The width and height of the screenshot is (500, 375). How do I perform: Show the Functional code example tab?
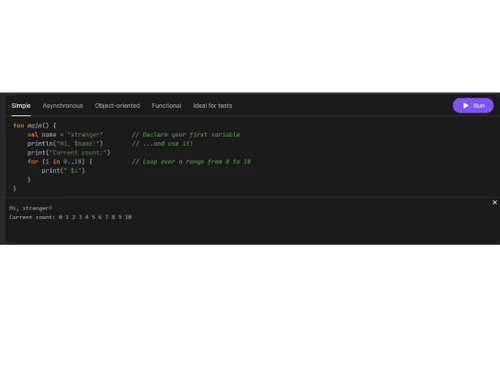(166, 106)
